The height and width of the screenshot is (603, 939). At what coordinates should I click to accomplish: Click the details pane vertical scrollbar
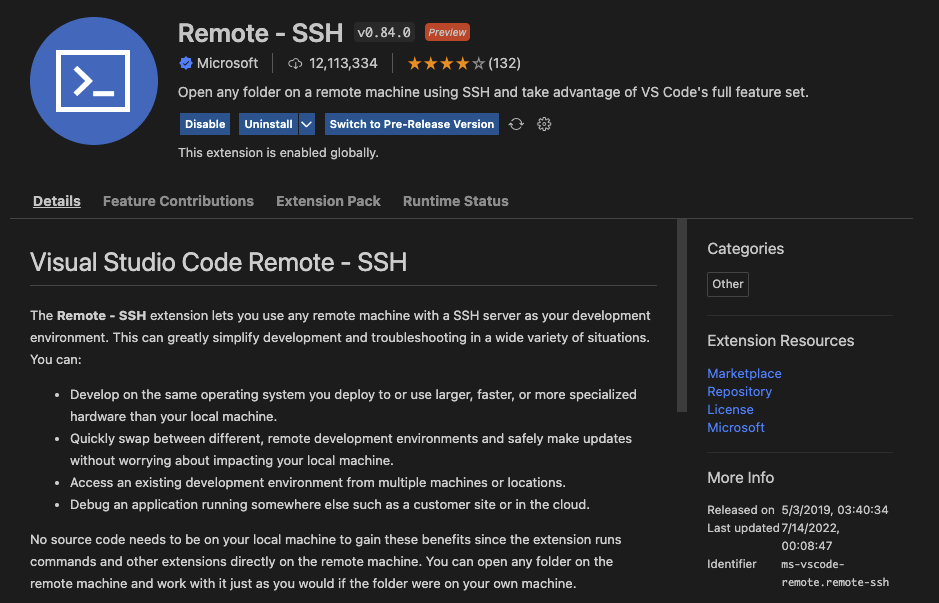point(682,316)
